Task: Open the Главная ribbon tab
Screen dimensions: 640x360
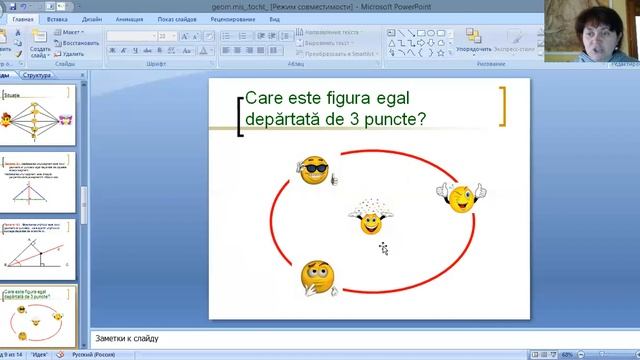Action: click(x=23, y=19)
